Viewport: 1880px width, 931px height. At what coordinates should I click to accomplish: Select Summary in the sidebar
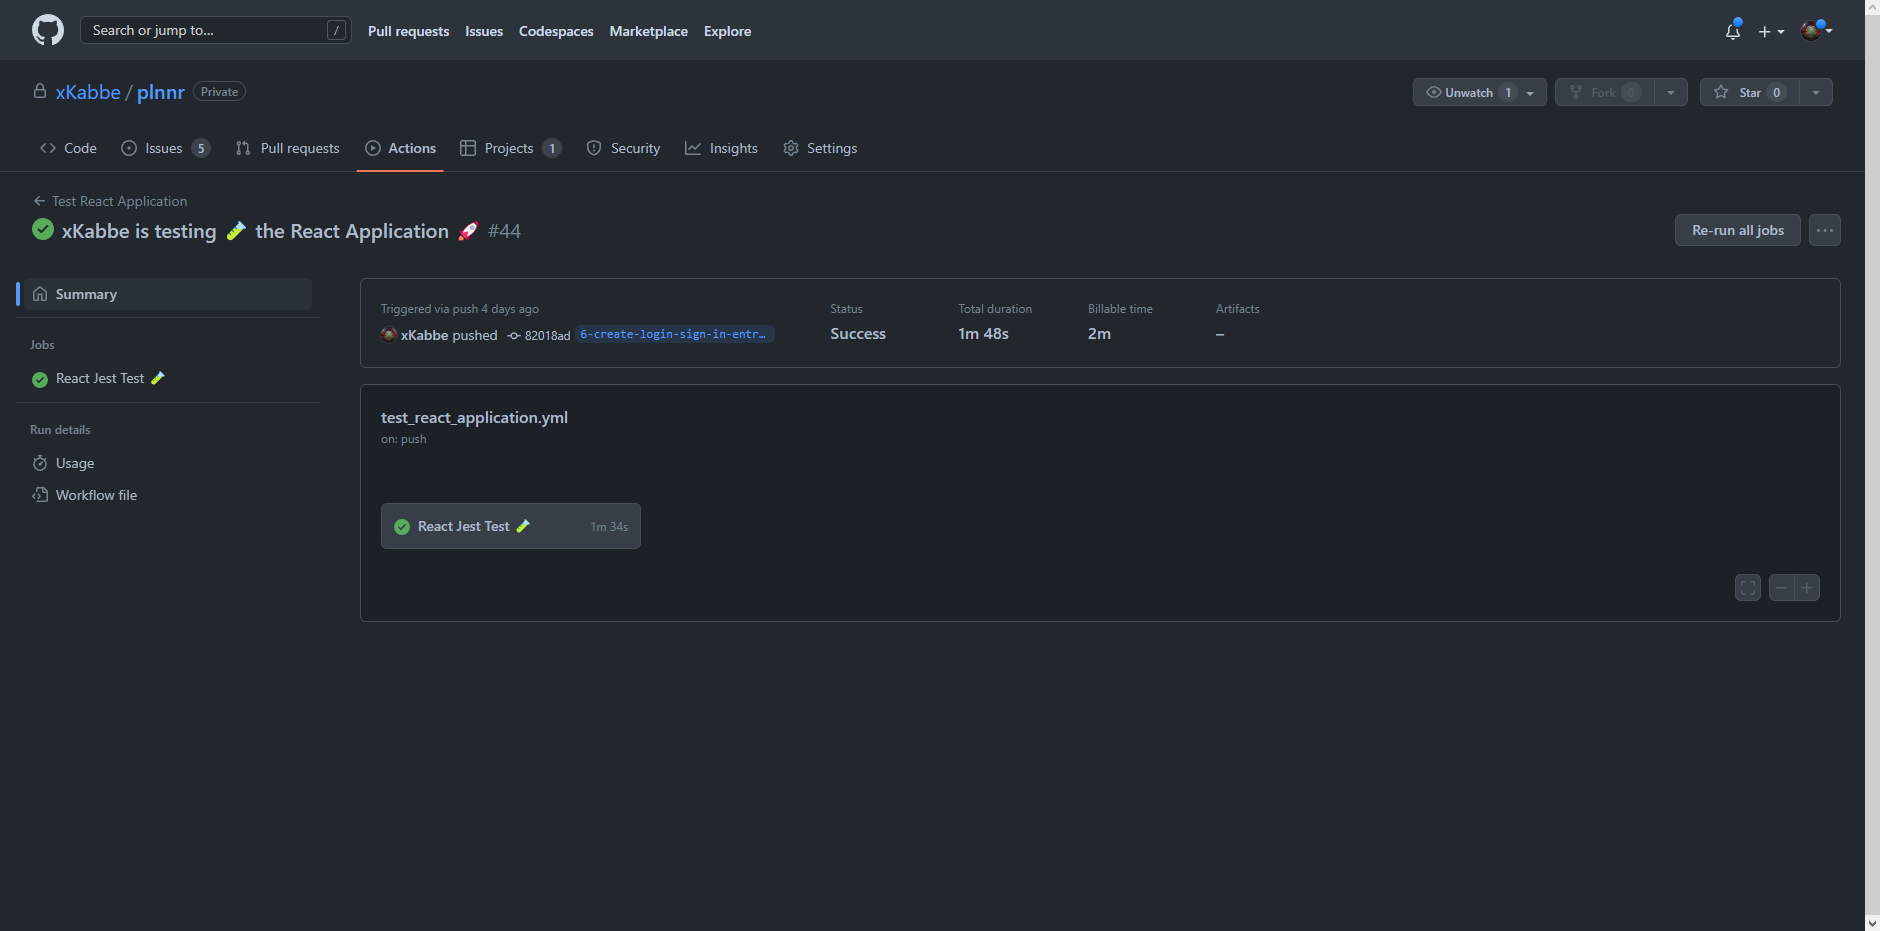[168, 294]
